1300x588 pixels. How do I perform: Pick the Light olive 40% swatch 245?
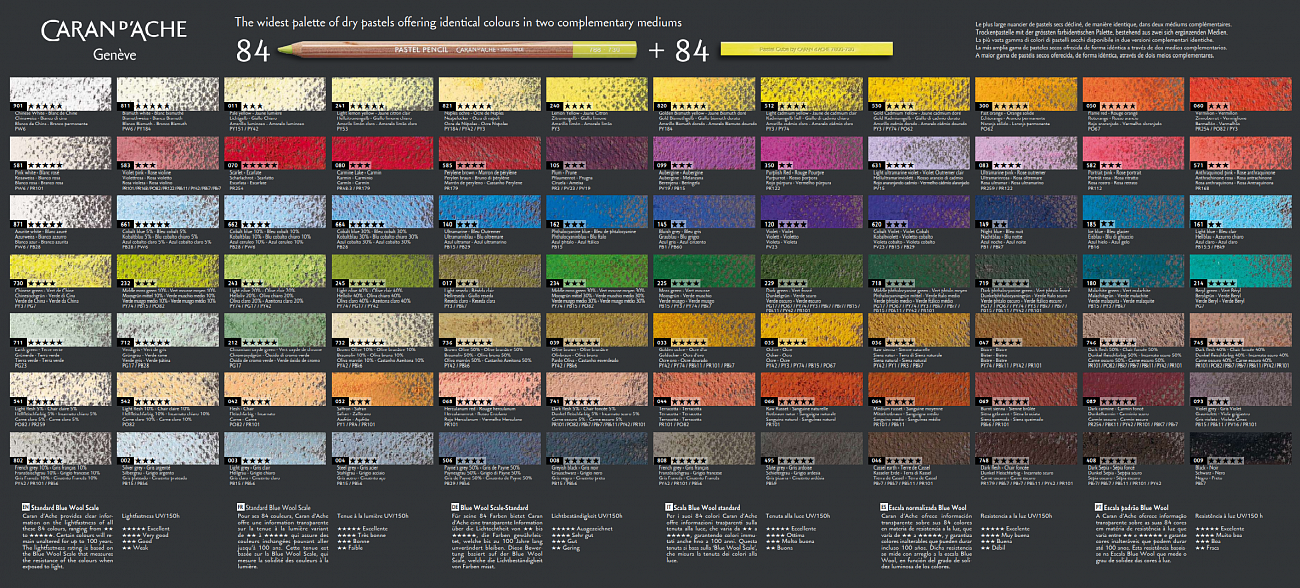(x=384, y=271)
